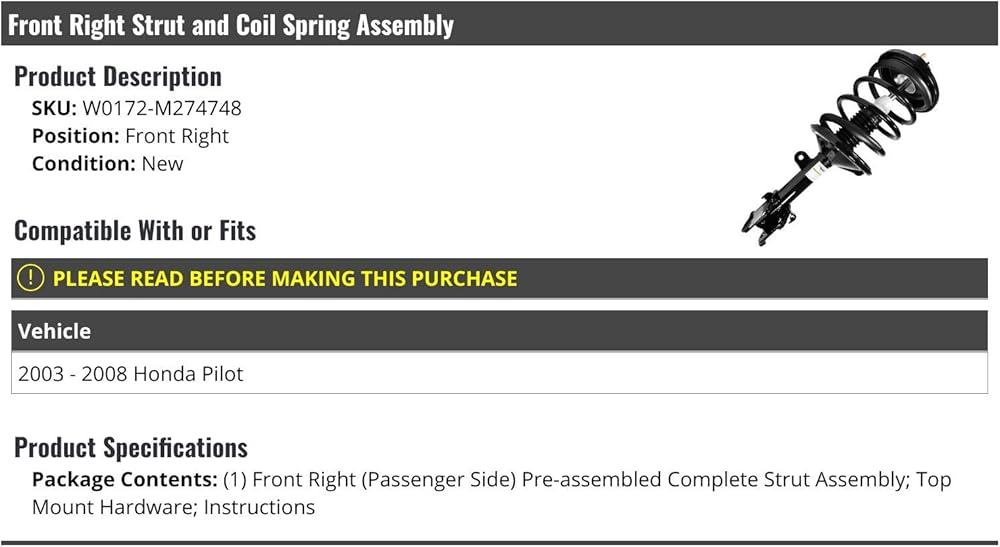The width and height of the screenshot is (1000, 547).
Task: Click the strut assembly product image
Action: click(x=841, y=147)
